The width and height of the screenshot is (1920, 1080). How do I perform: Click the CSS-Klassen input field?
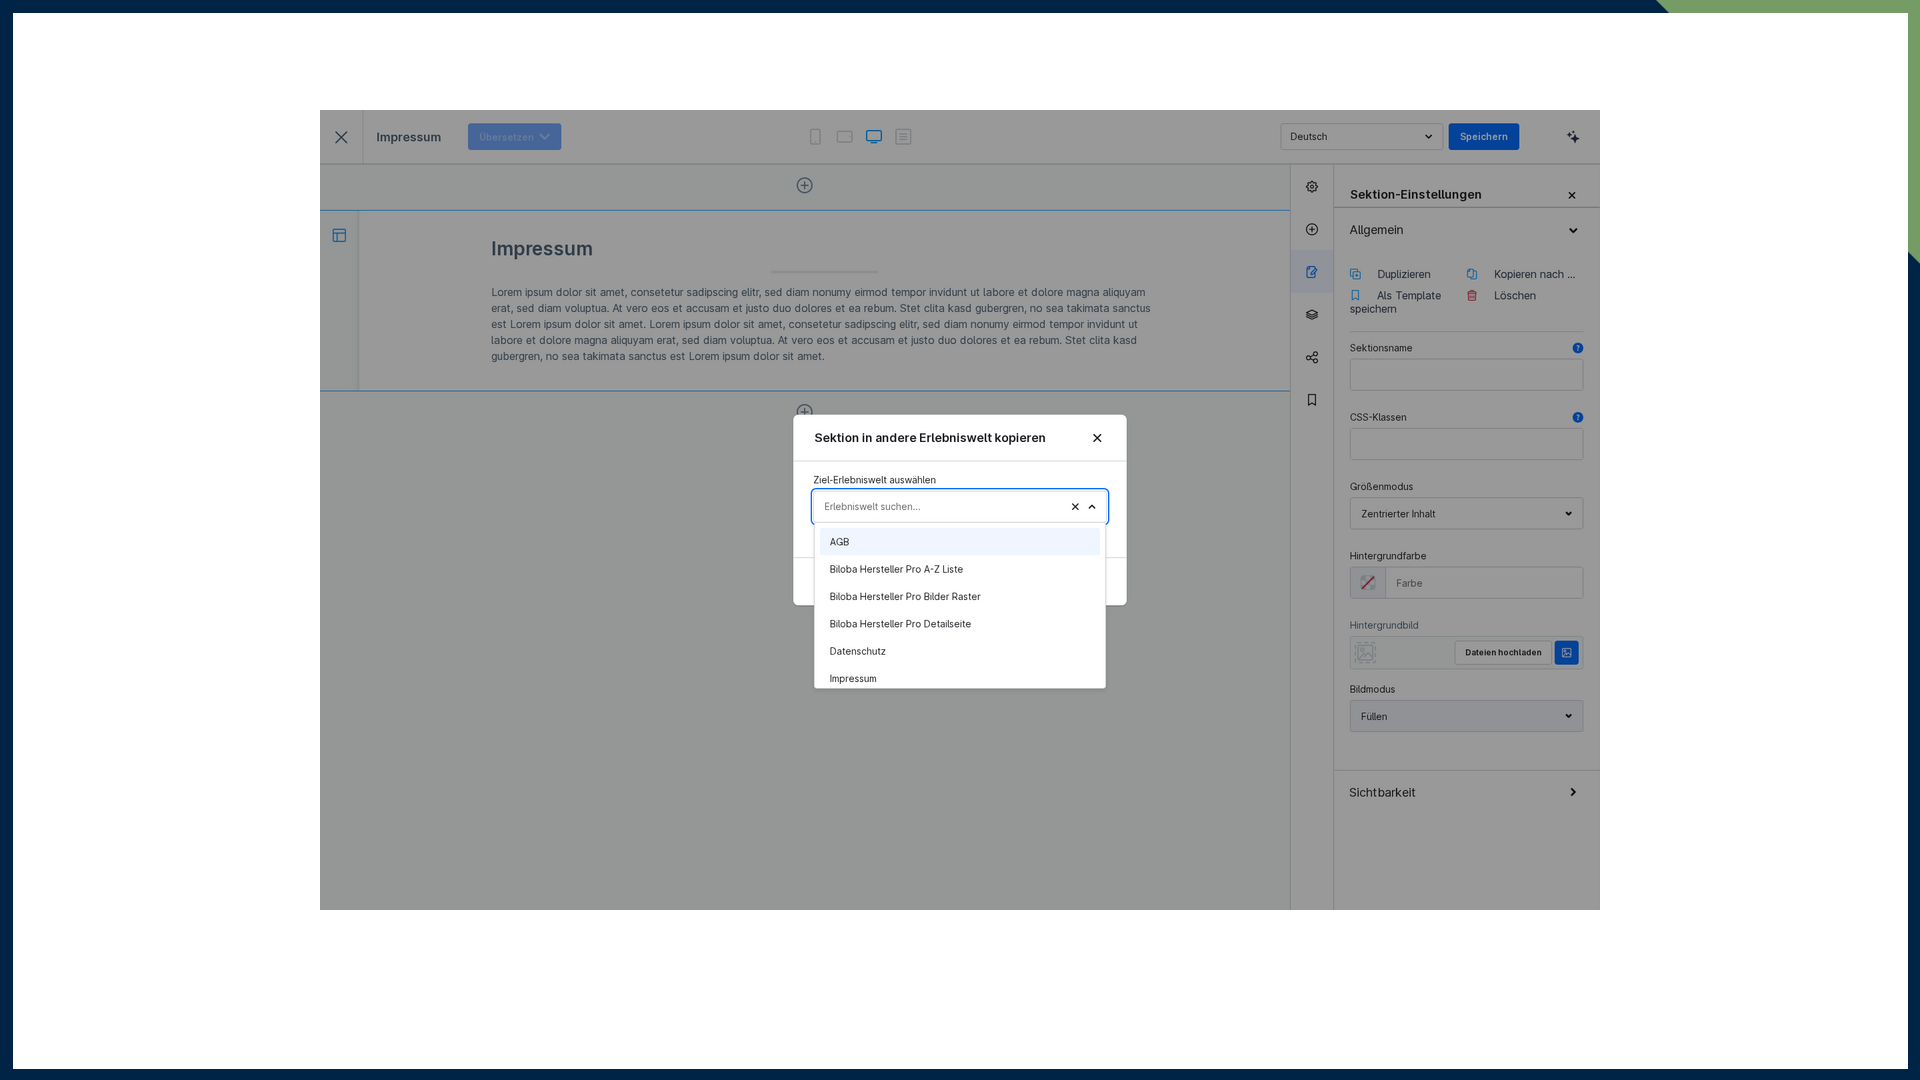pyautogui.click(x=1466, y=444)
